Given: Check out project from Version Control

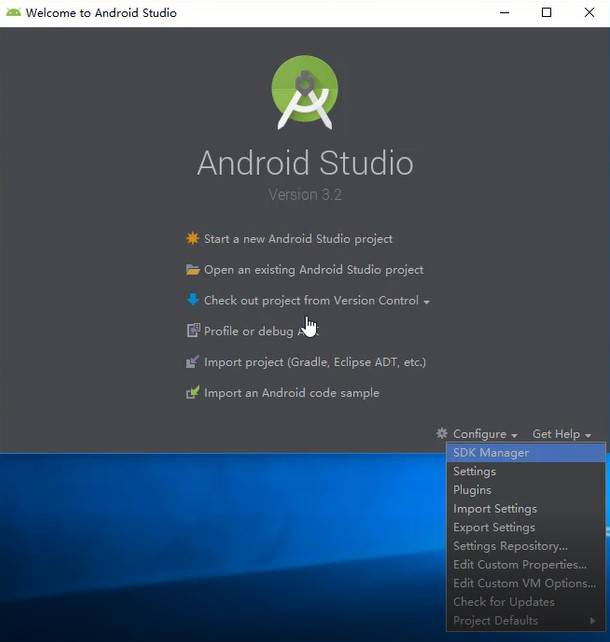Looking at the screenshot, I should [x=311, y=301].
